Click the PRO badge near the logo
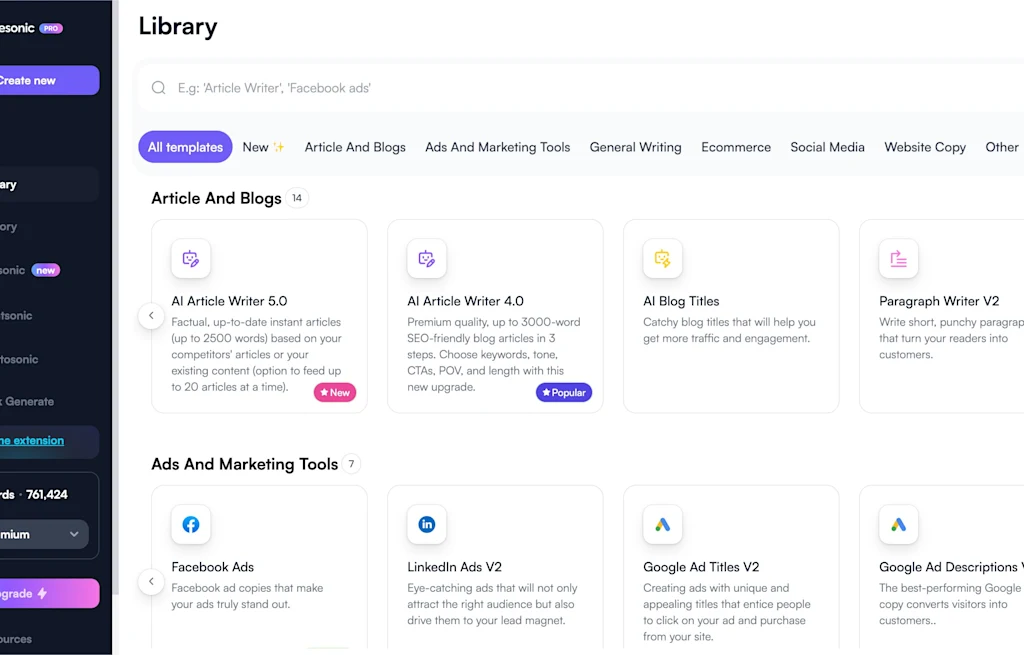The height and width of the screenshot is (655, 1024). 51,28
